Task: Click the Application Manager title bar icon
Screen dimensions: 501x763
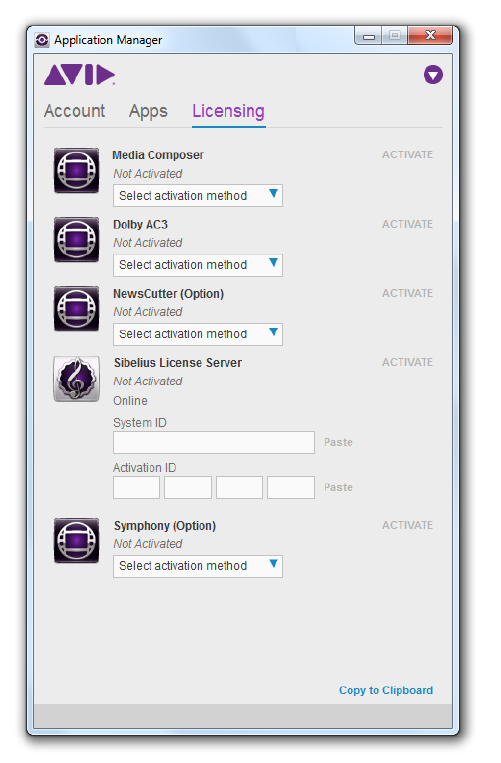Action: pyautogui.click(x=42, y=40)
